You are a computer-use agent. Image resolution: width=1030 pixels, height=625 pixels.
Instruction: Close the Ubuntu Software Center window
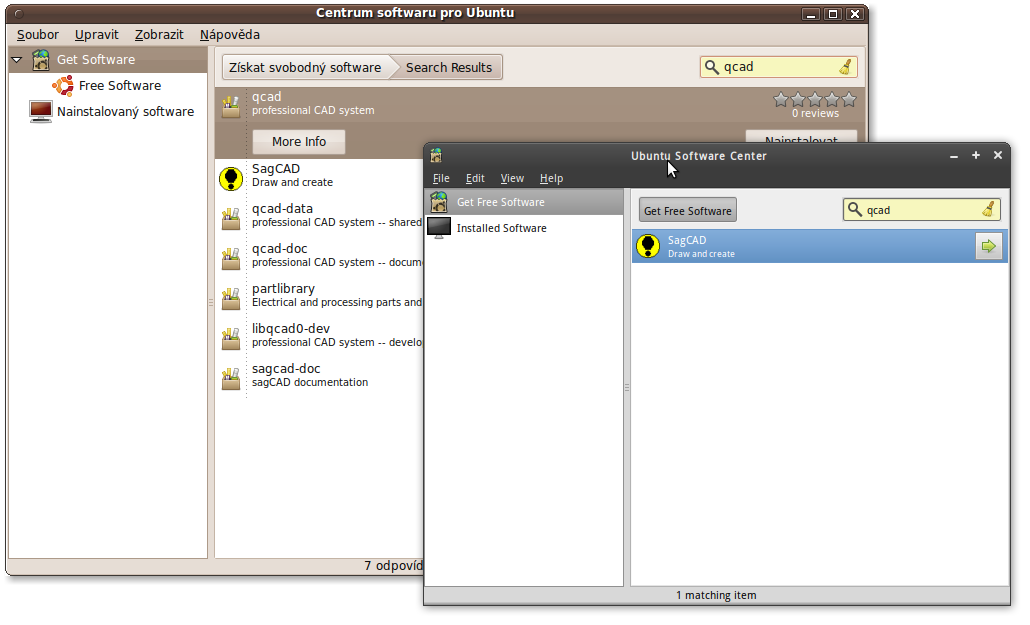pos(998,155)
